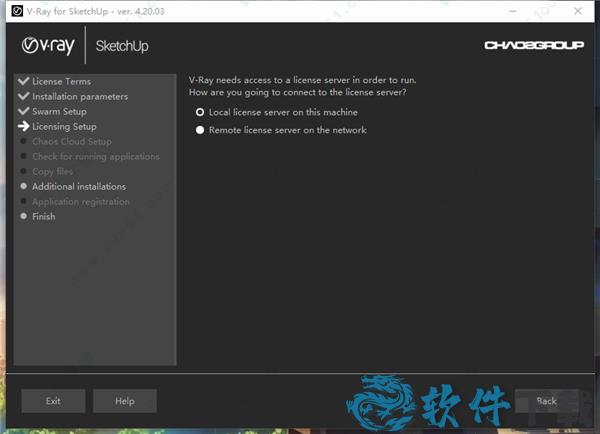Click the checkmark beside Swarm Setup

click(x=23, y=112)
